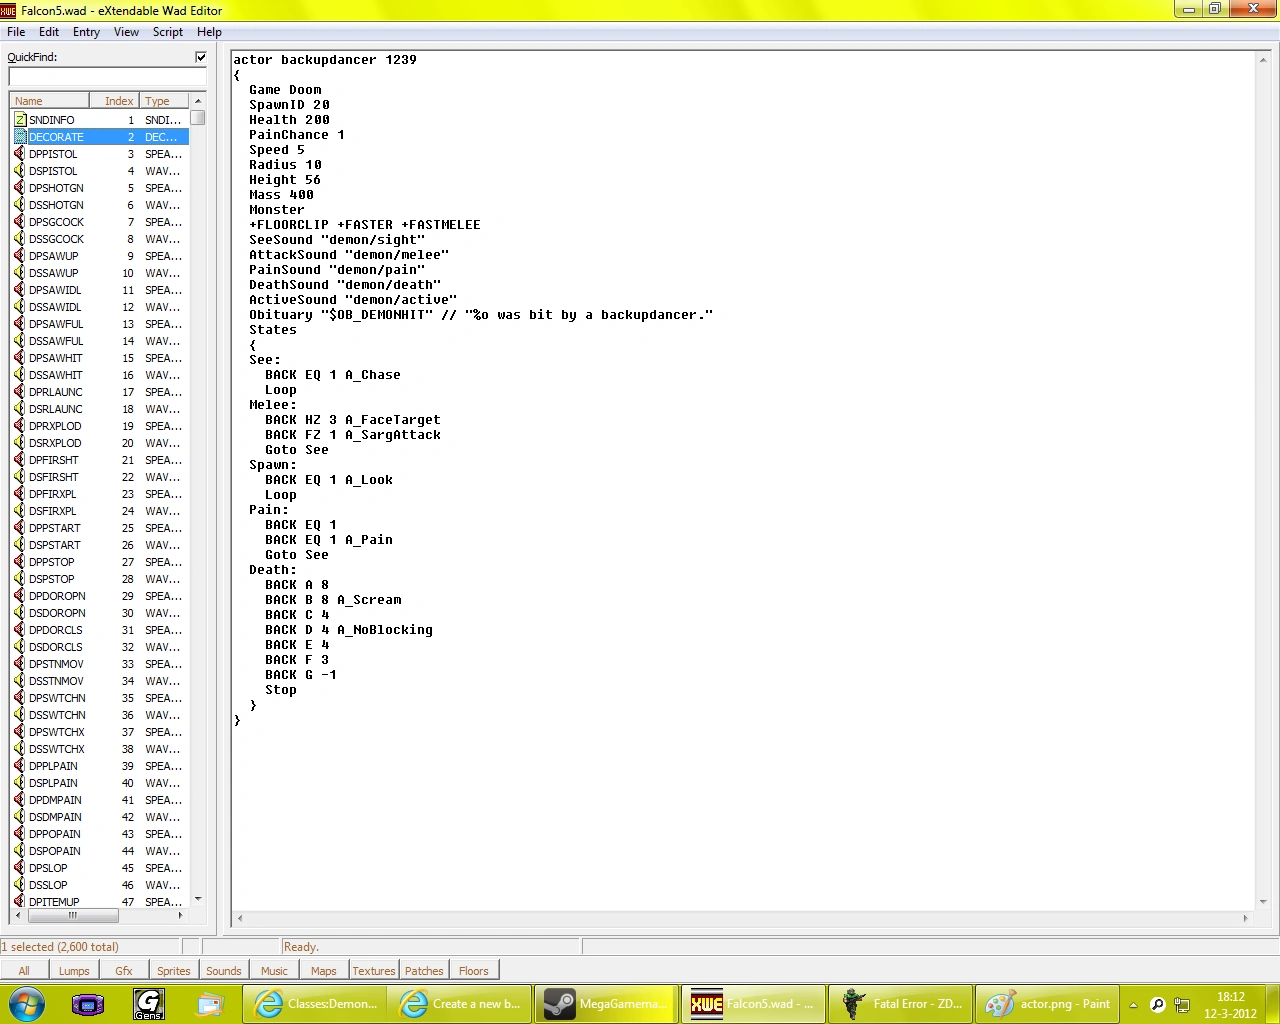Click the DSSAWFUL sound icon
Viewport: 1280px width, 1024px height.
coord(20,341)
